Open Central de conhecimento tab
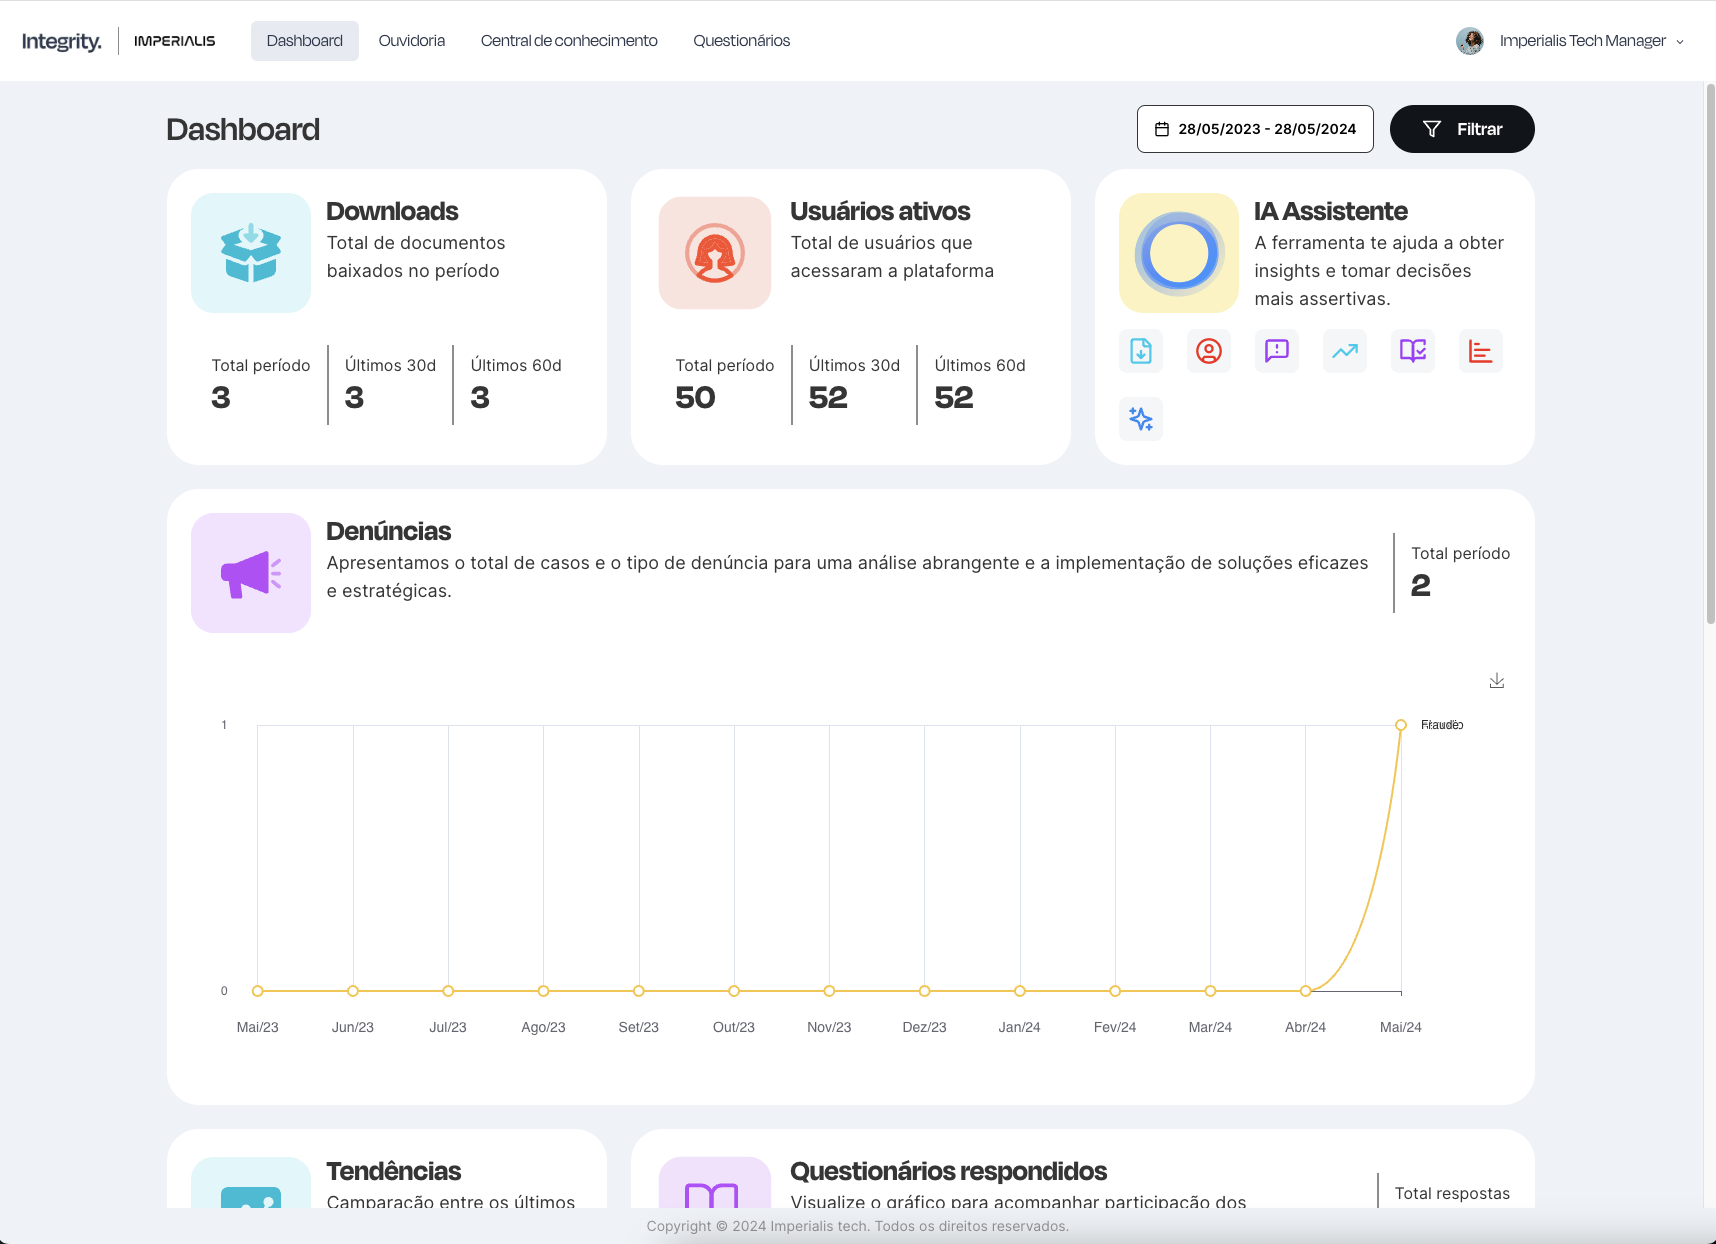This screenshot has width=1716, height=1244. [x=569, y=41]
